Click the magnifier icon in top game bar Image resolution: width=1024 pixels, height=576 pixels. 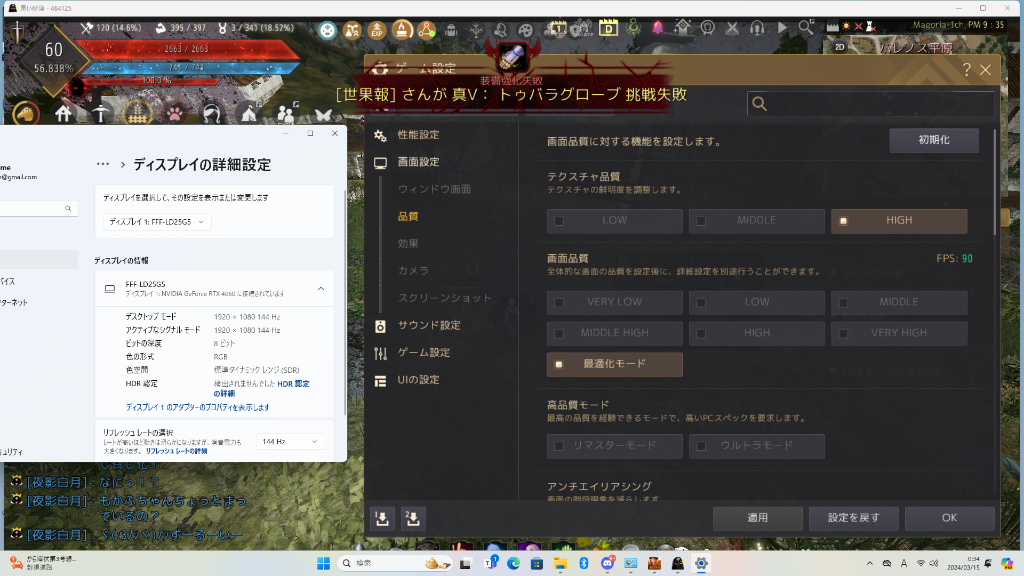coord(806,27)
